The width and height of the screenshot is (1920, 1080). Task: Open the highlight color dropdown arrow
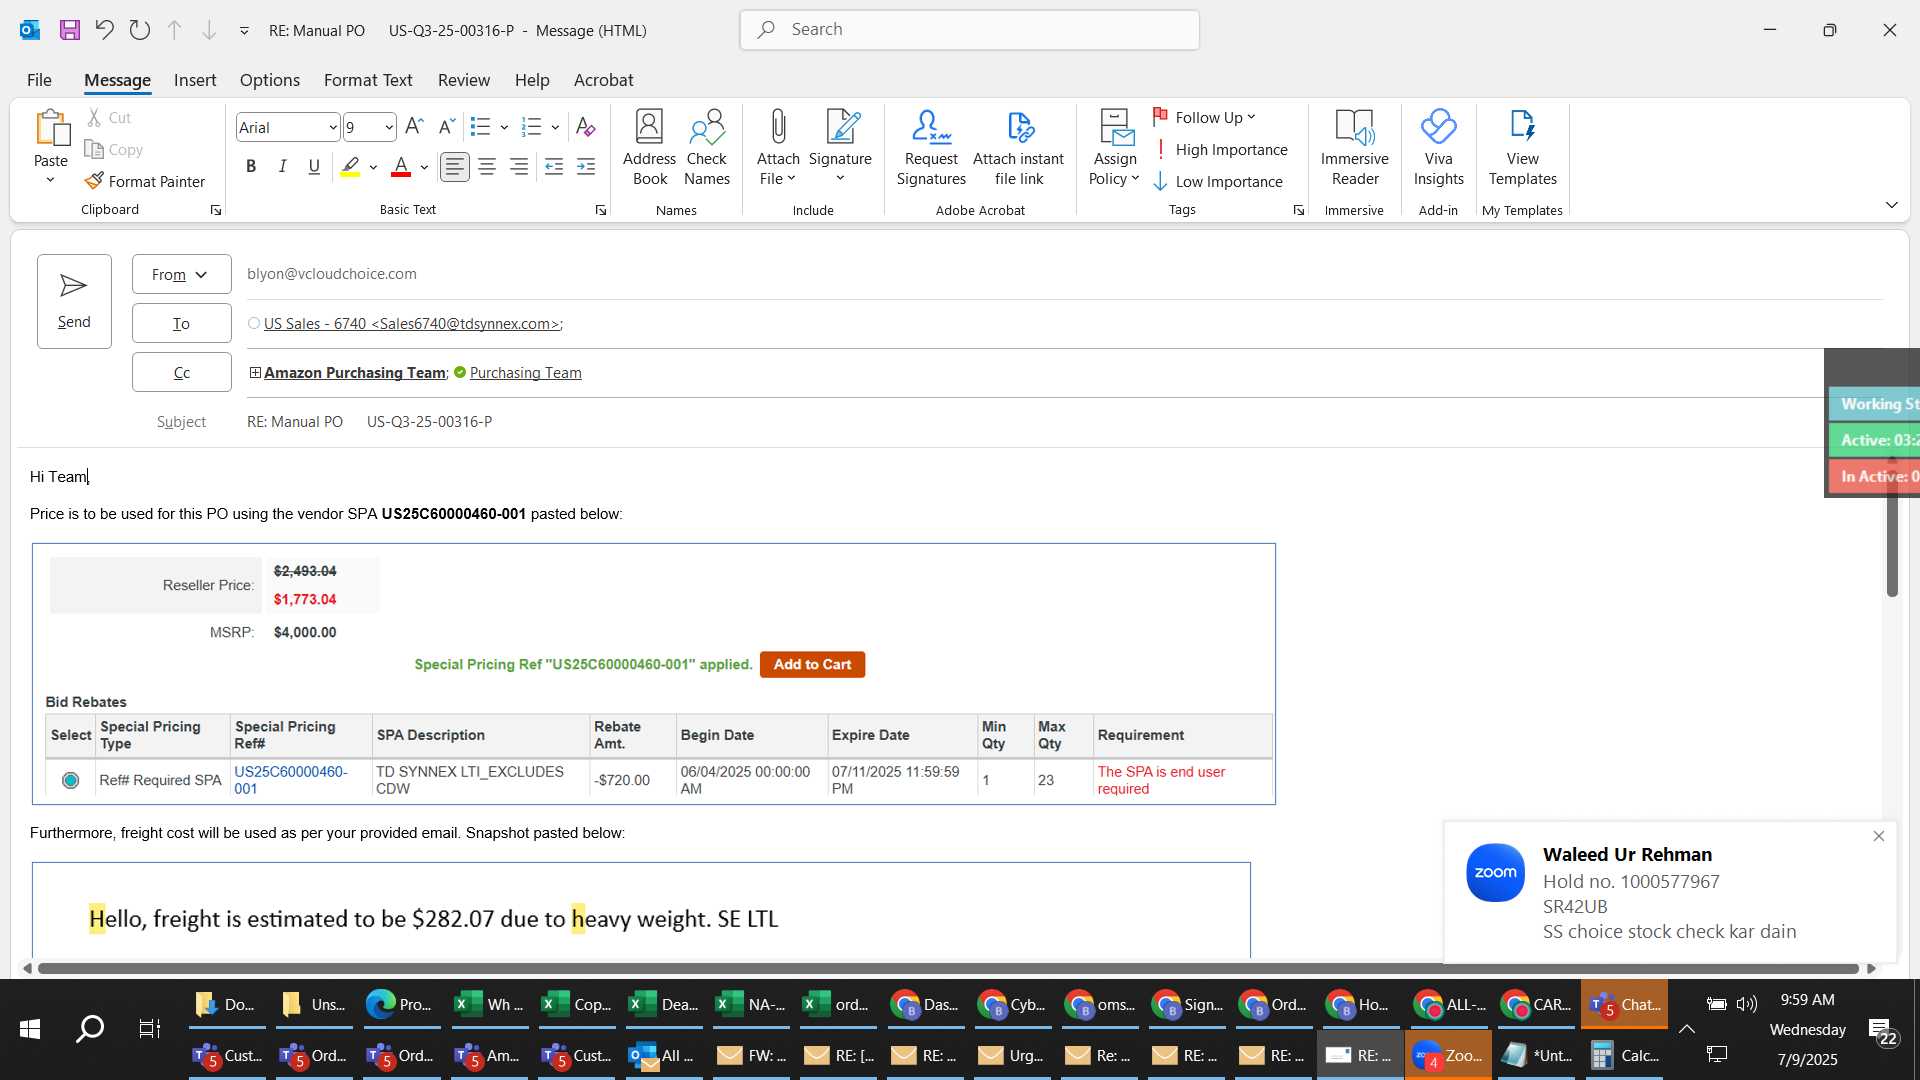click(x=373, y=167)
